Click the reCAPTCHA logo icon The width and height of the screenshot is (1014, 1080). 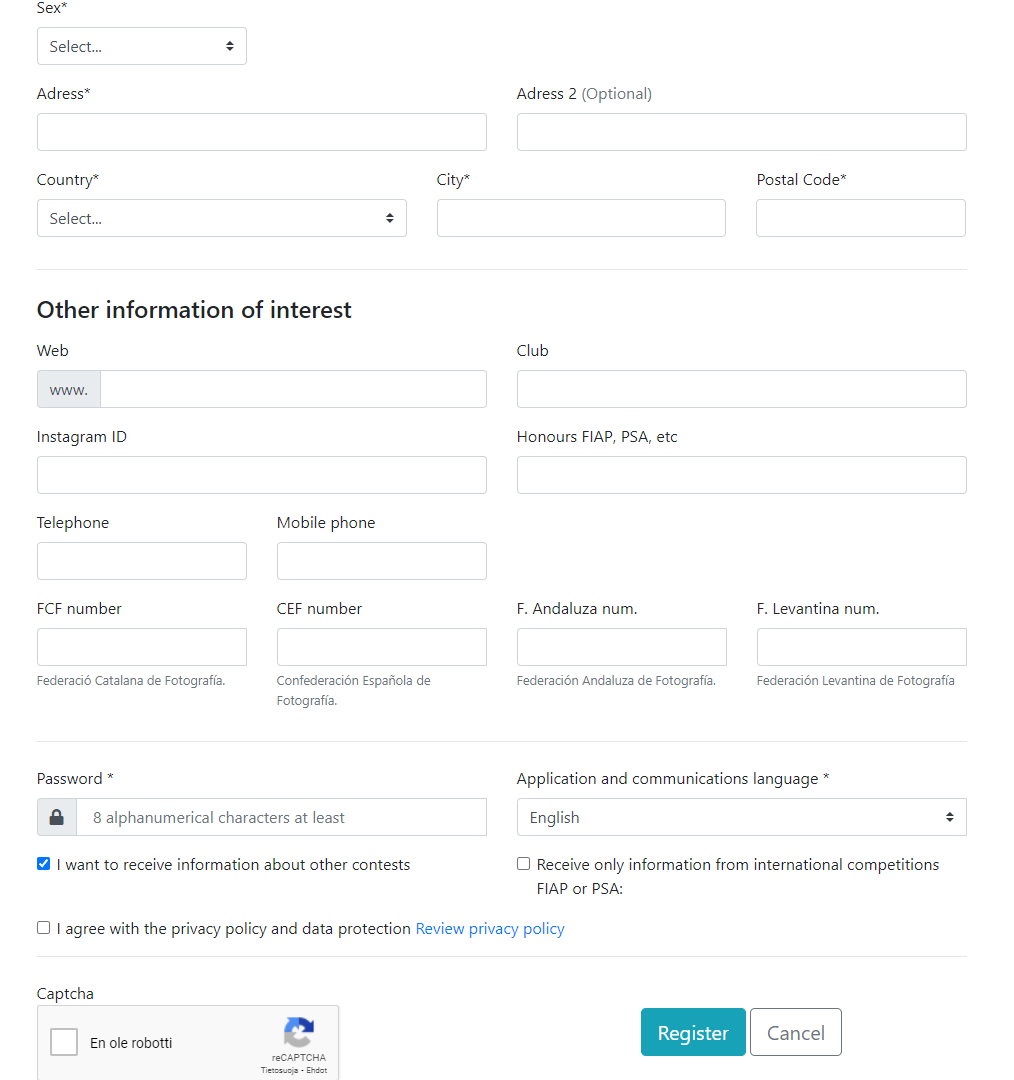pyautogui.click(x=299, y=1032)
